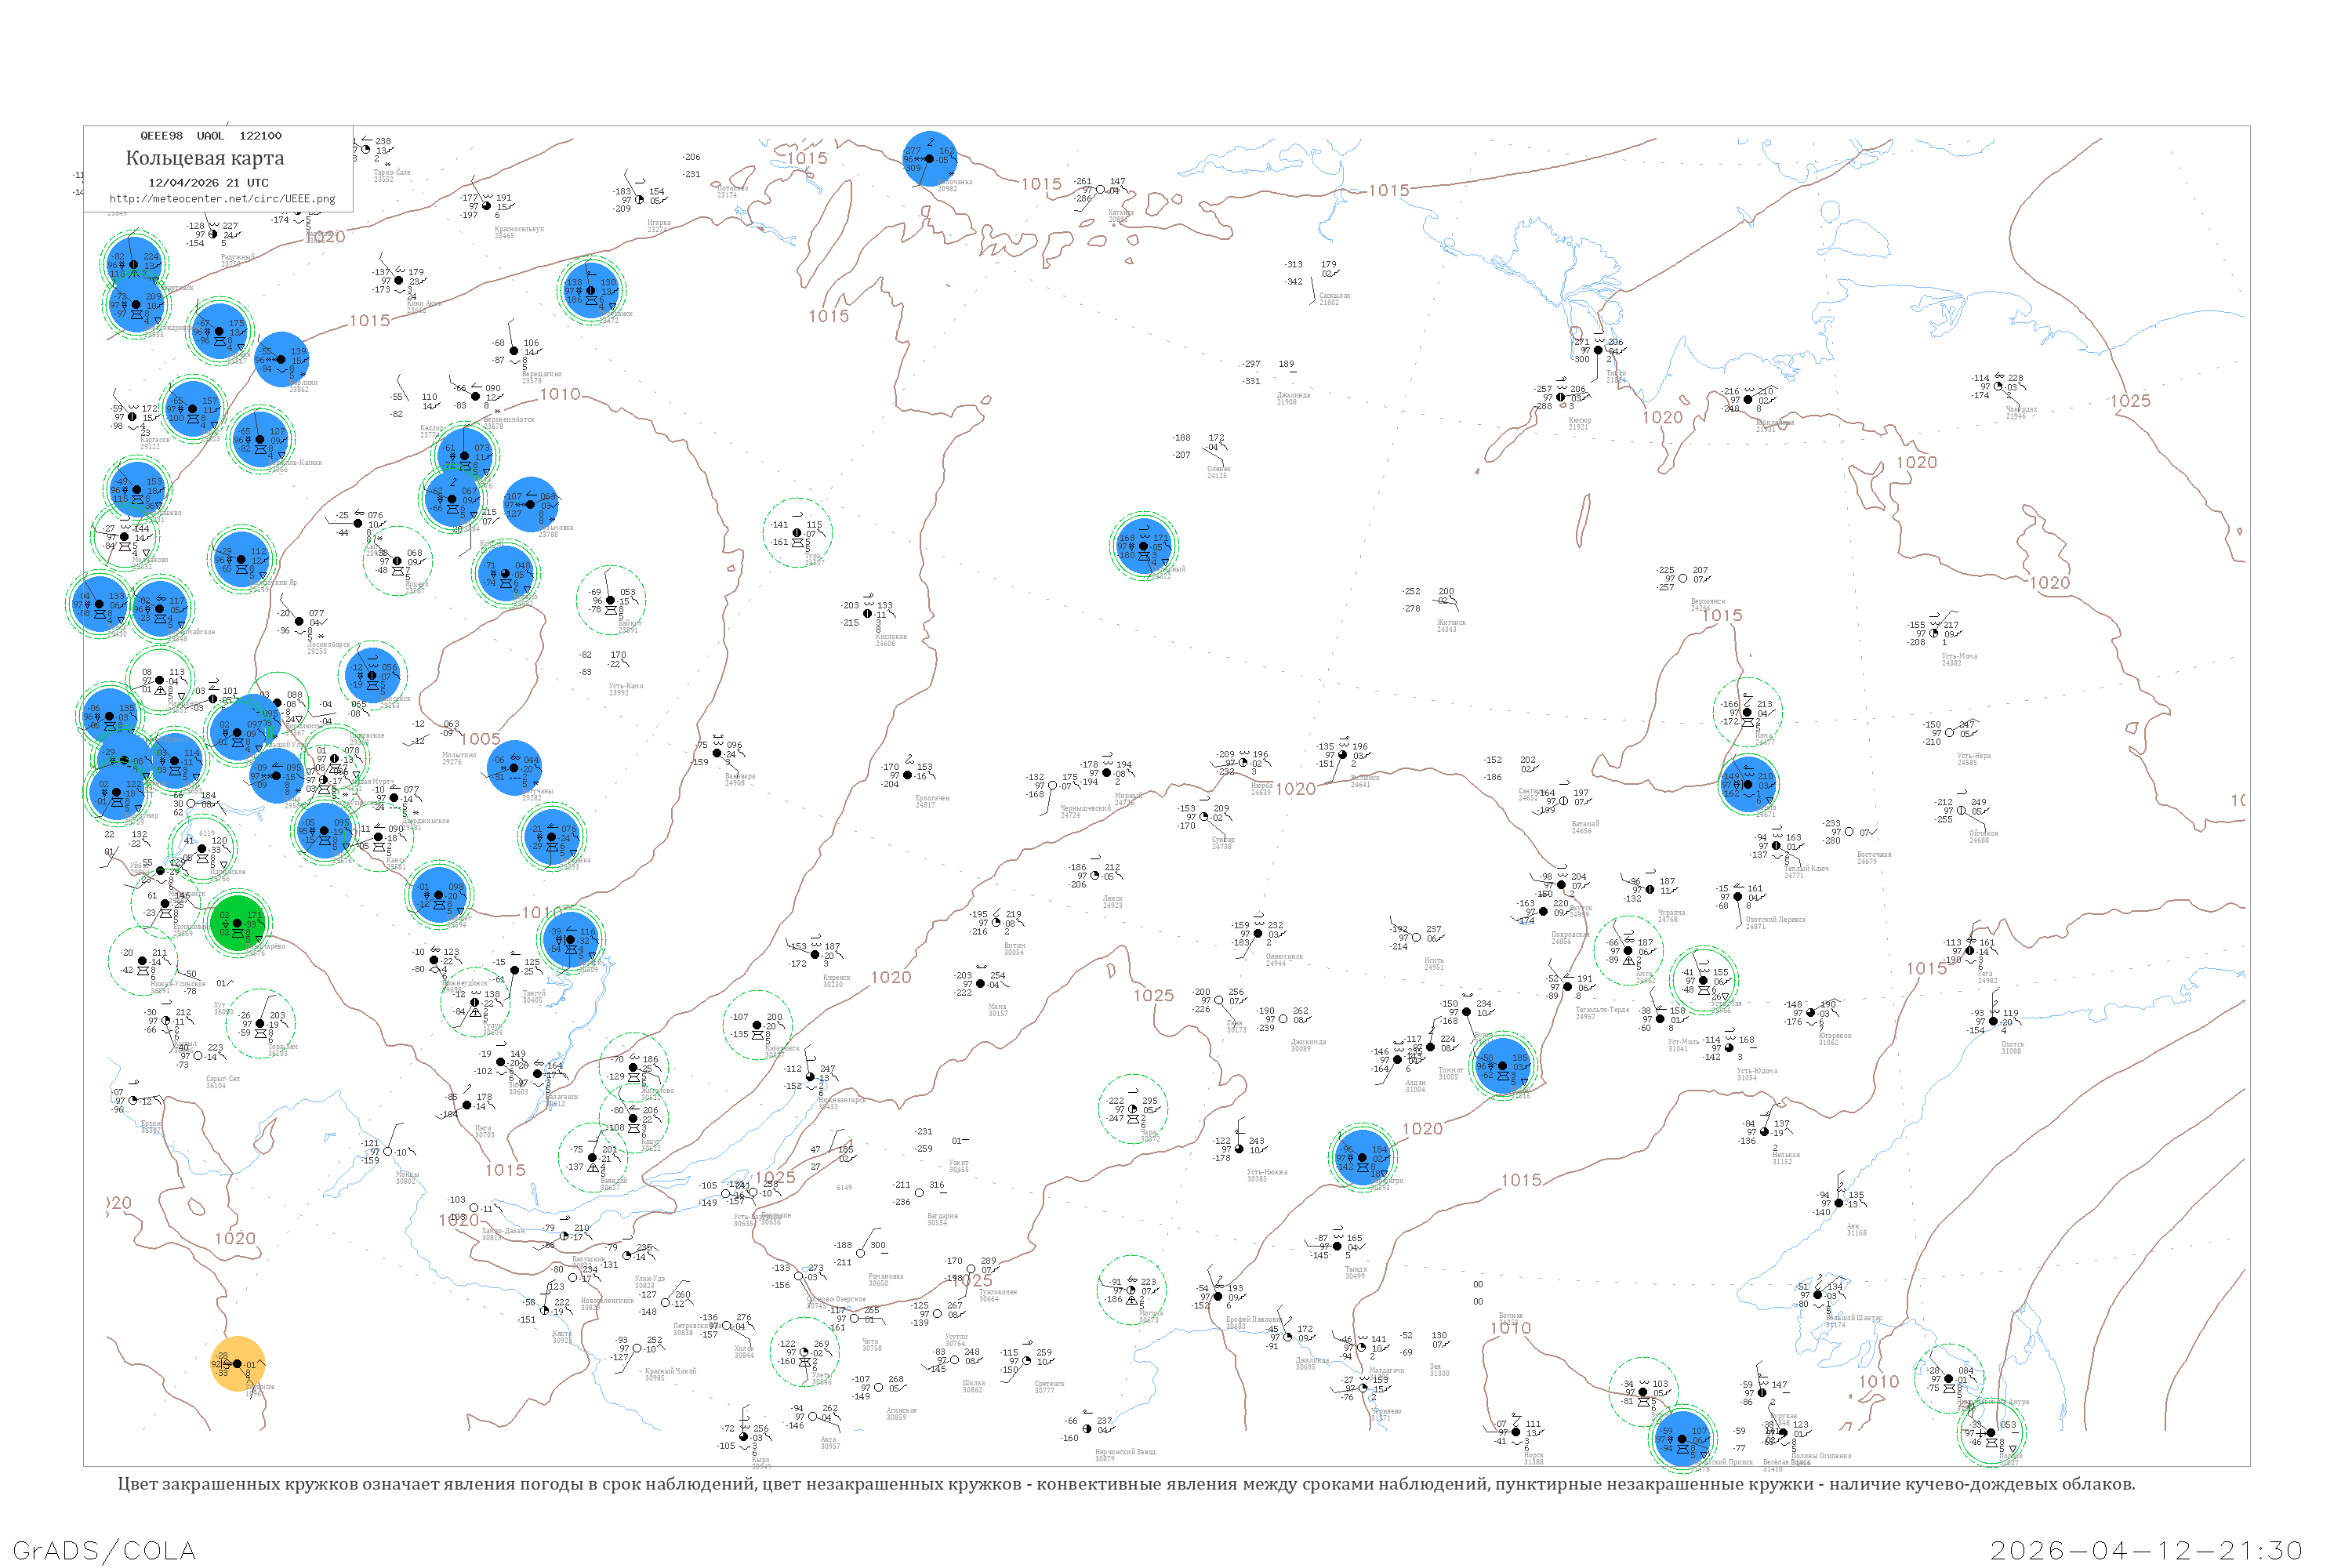Click the Кольцевая карта map title
The image size is (2352, 1568).
[x=205, y=158]
